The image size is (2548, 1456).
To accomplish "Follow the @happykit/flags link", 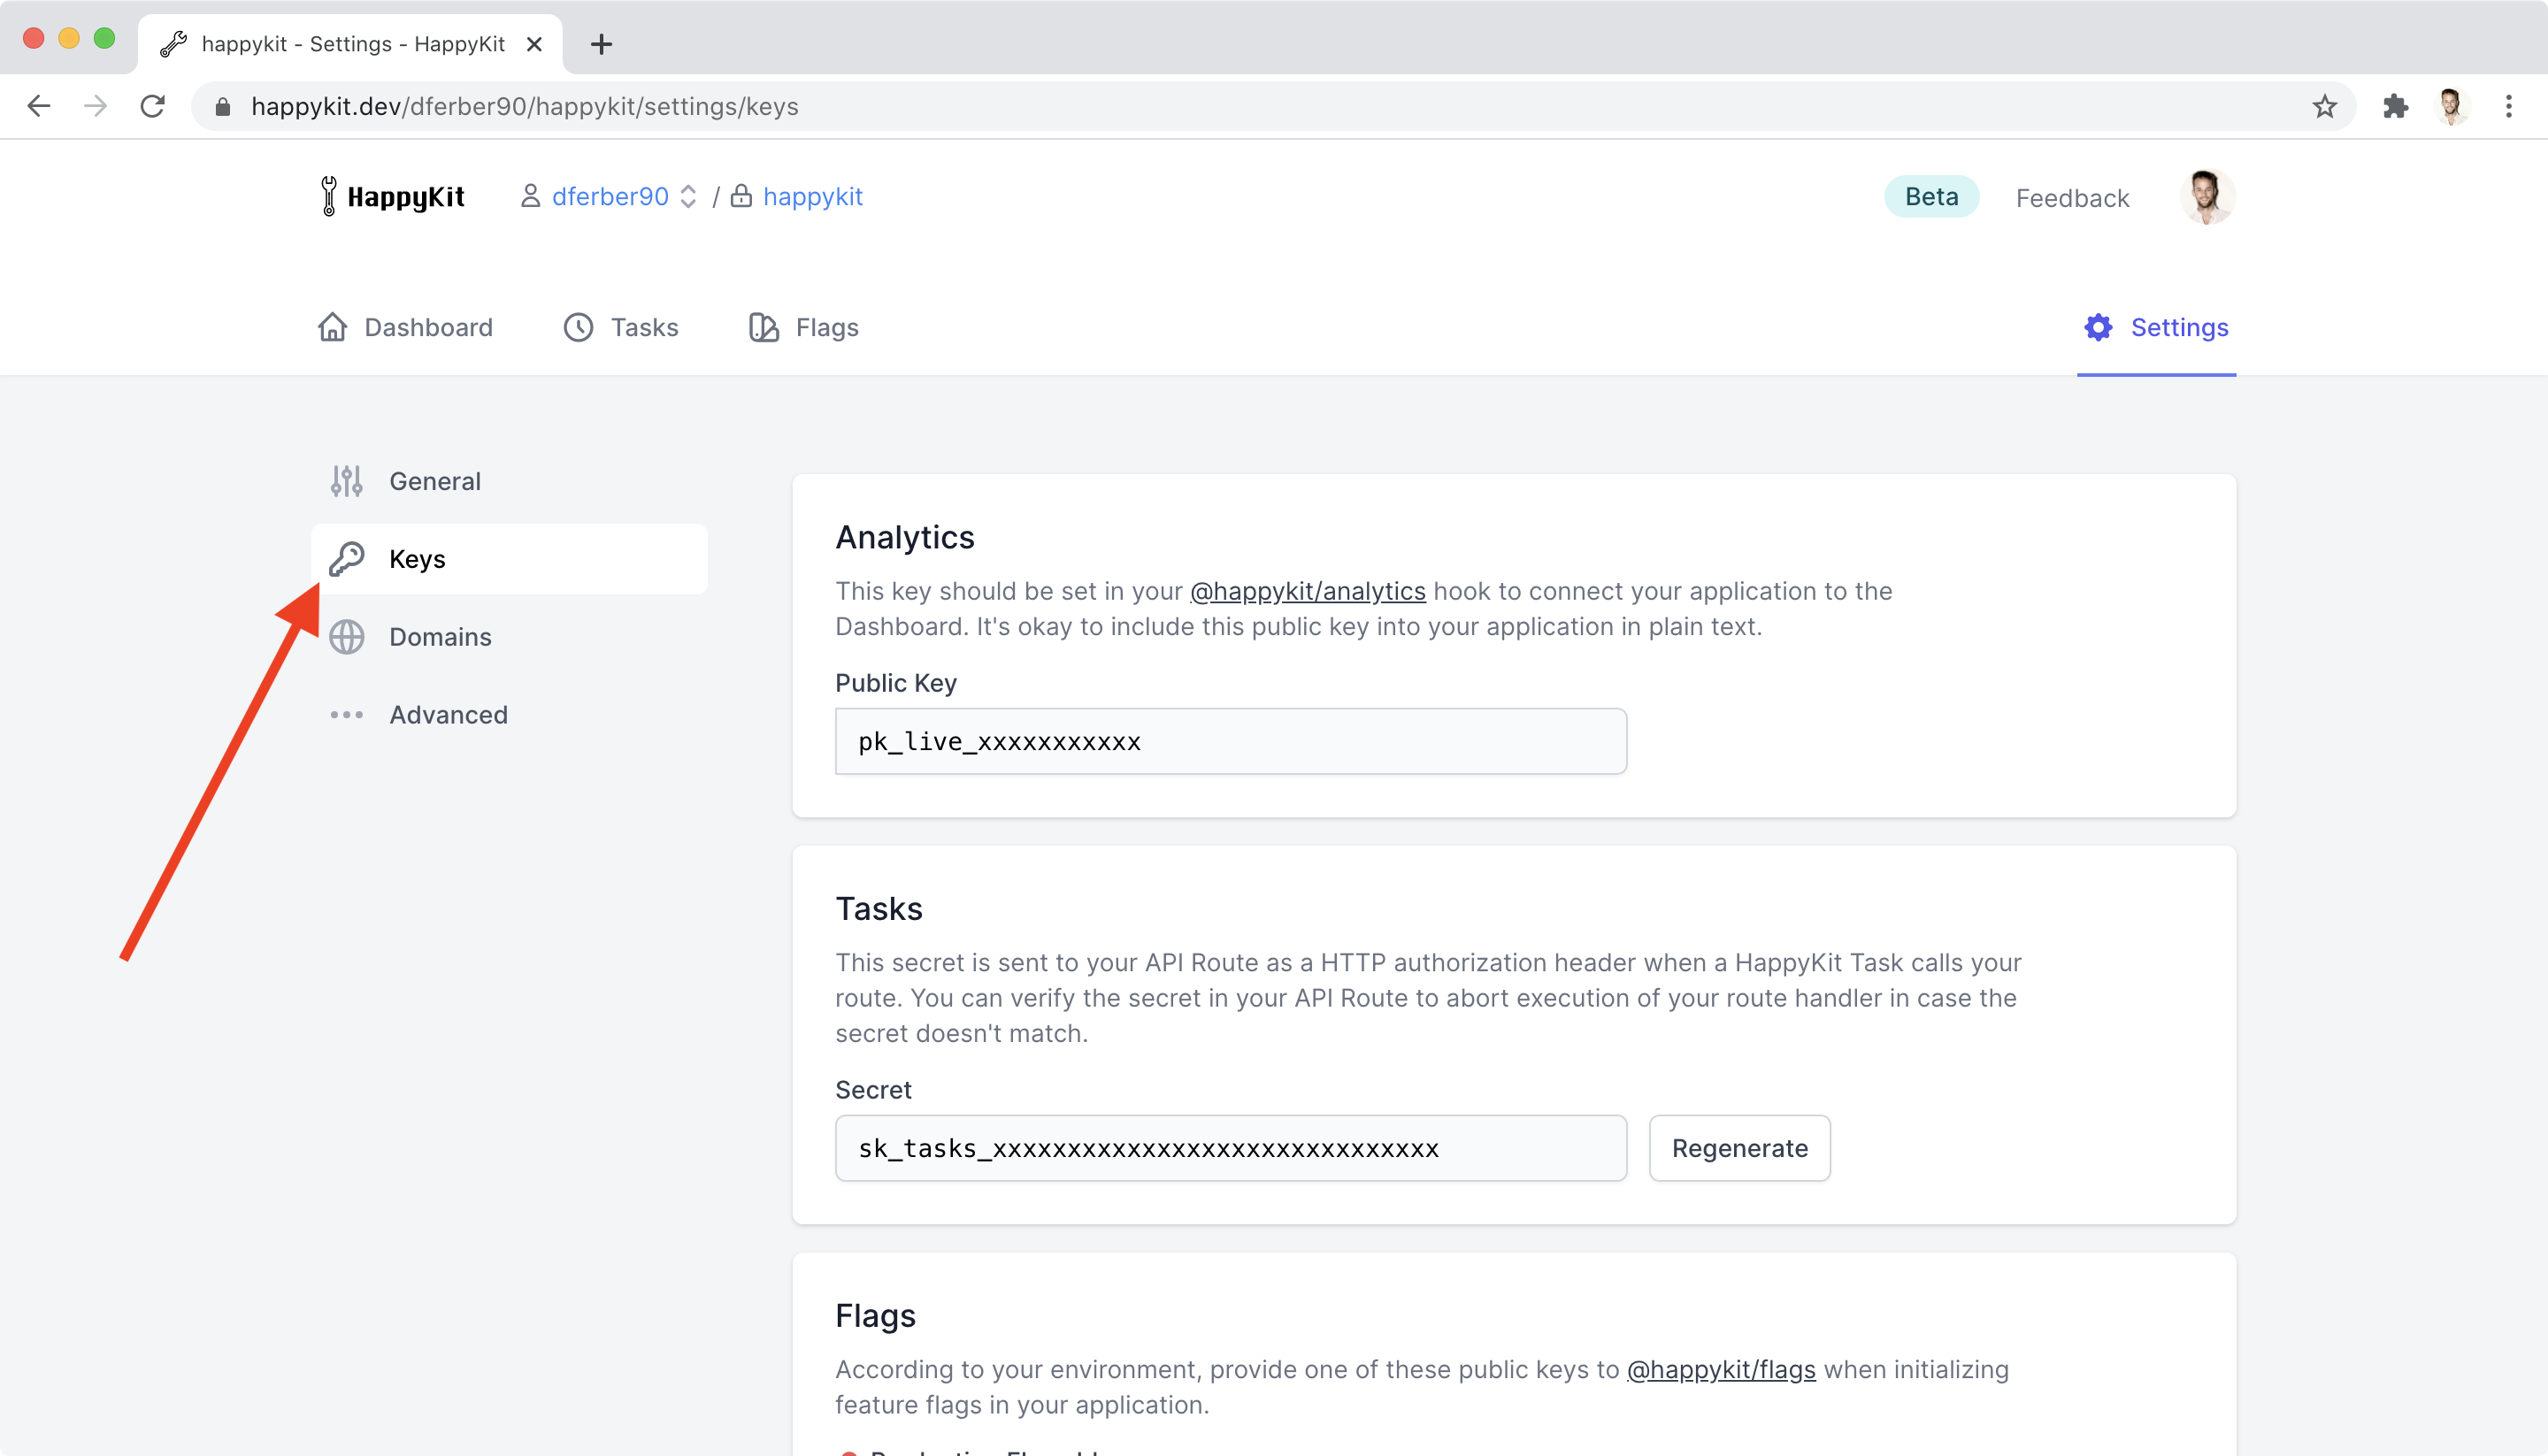I will tap(1721, 1369).
